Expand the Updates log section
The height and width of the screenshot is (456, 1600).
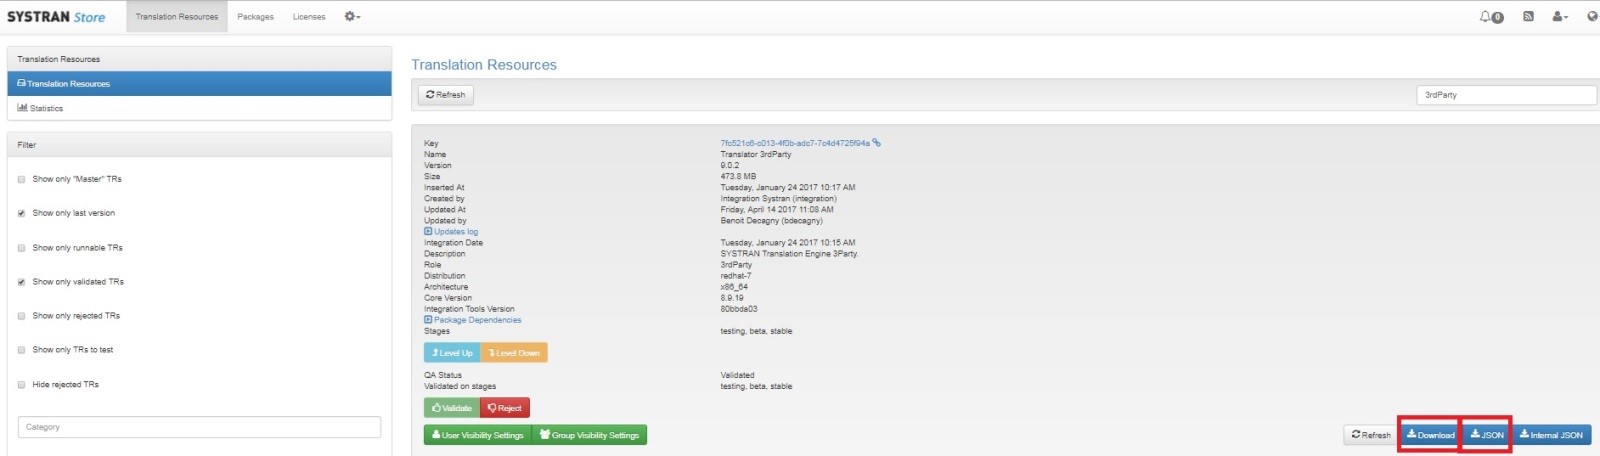tap(451, 232)
